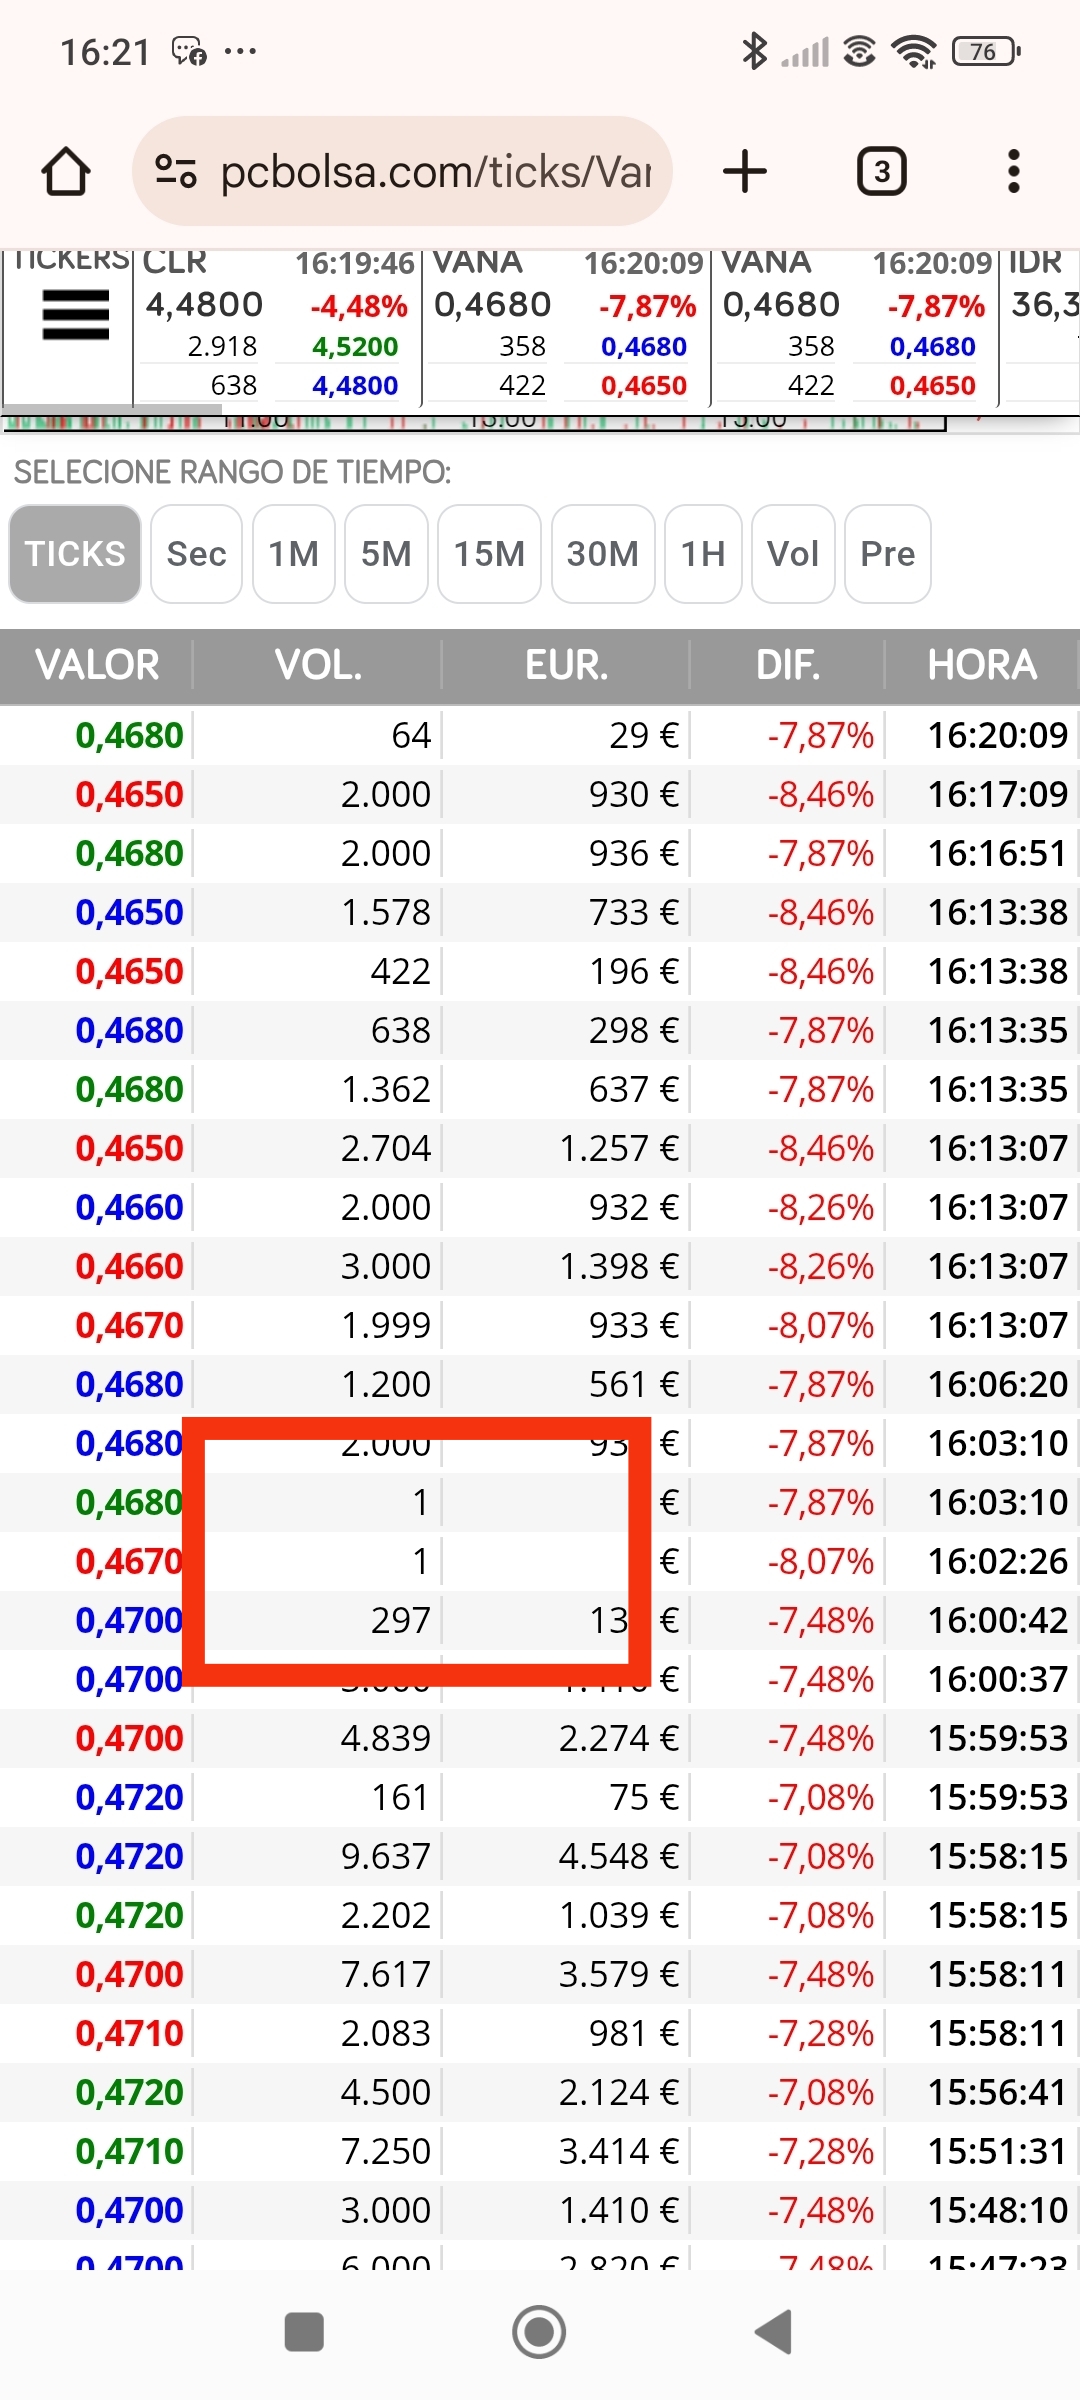Open the TICKERS hamburger menu
The image size is (1080, 2400).
[x=75, y=315]
